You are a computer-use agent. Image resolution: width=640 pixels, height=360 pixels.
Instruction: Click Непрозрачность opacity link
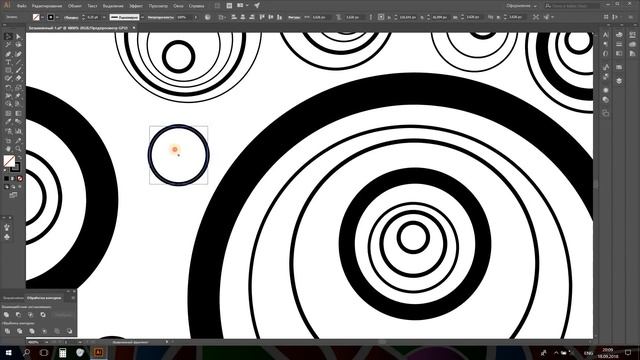[x=161, y=18]
